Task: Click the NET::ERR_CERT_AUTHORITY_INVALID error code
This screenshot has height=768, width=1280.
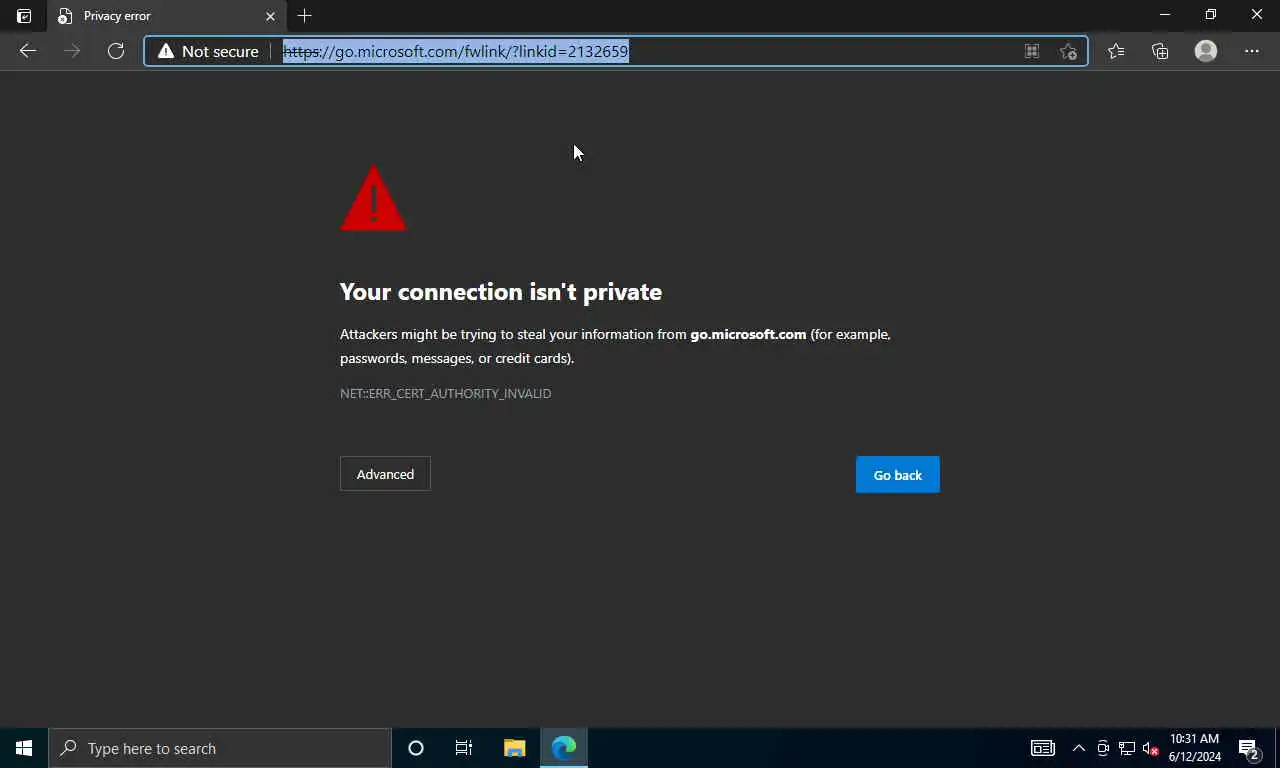Action: 446,394
